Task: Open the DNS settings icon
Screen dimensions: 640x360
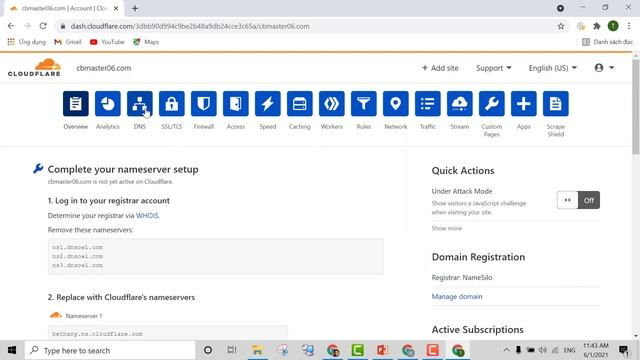Action: [x=140, y=104]
